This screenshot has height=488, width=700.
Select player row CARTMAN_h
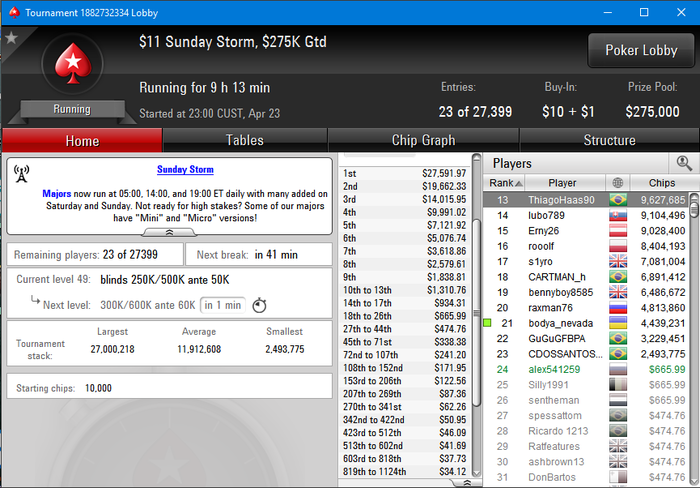tap(587, 277)
